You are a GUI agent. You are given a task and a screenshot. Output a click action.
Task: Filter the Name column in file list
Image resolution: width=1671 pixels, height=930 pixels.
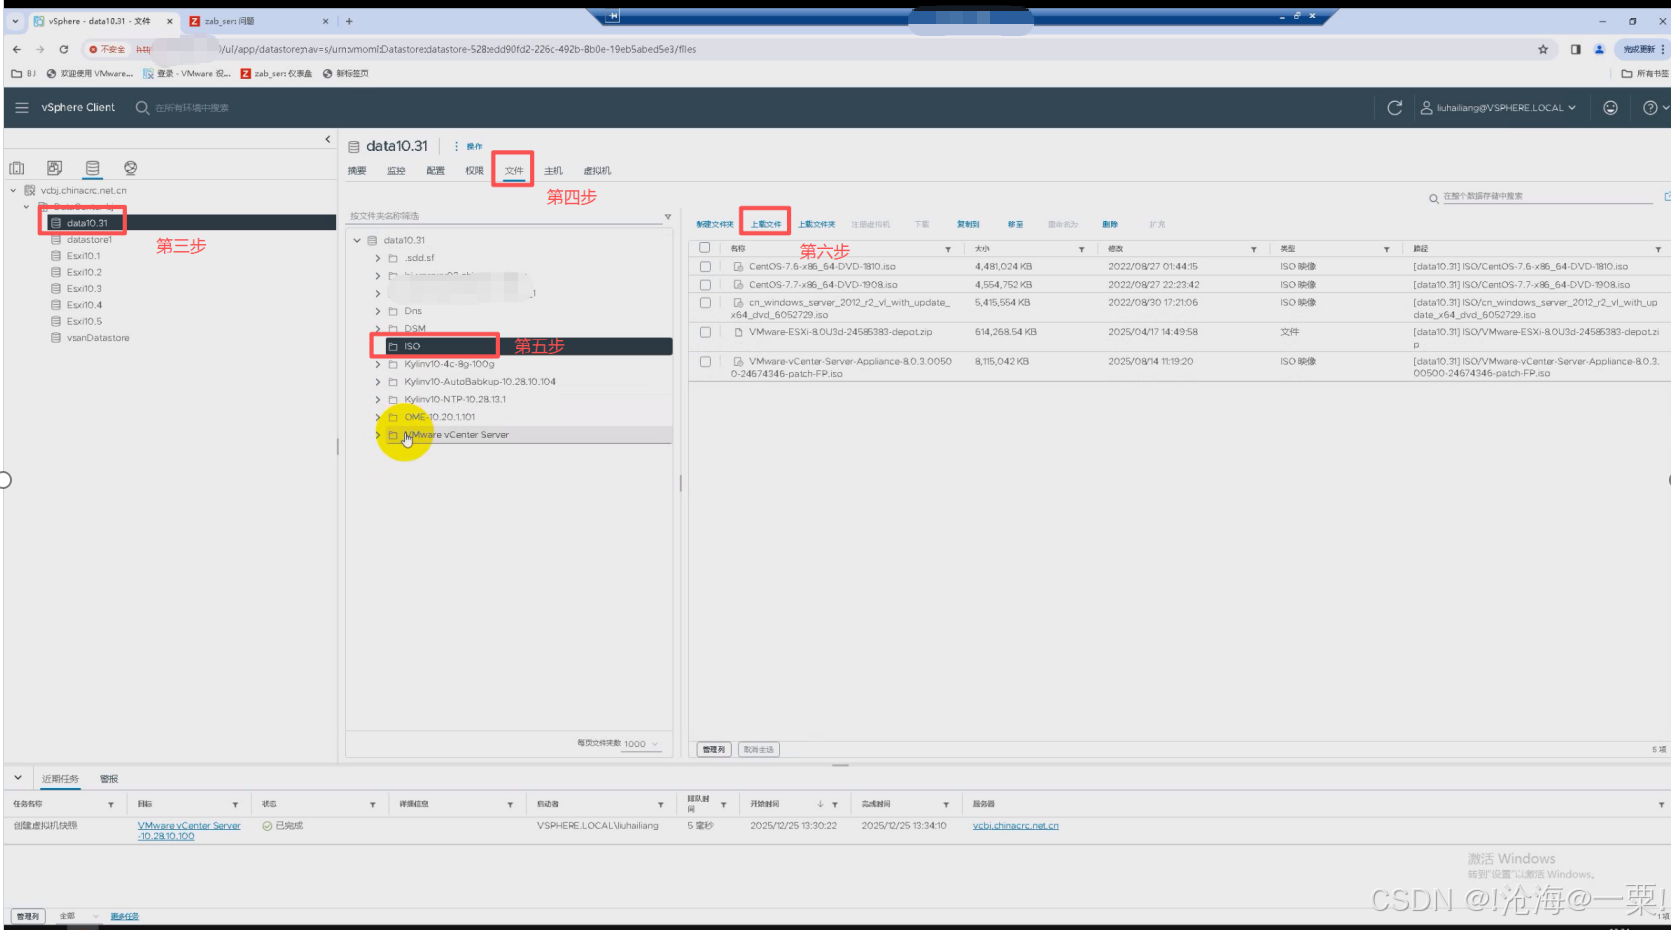[x=948, y=249]
